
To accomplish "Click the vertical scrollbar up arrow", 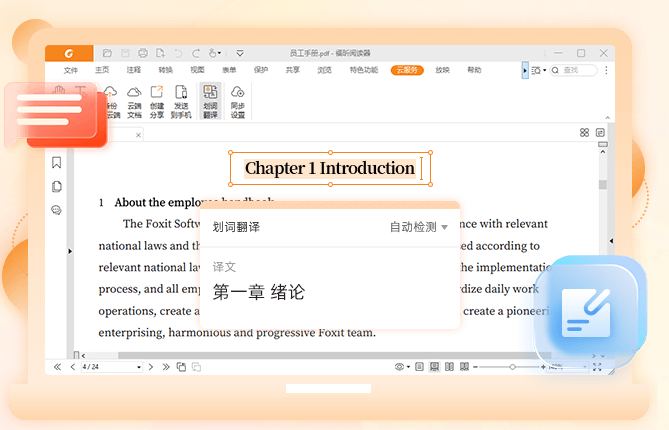I will (x=603, y=152).
